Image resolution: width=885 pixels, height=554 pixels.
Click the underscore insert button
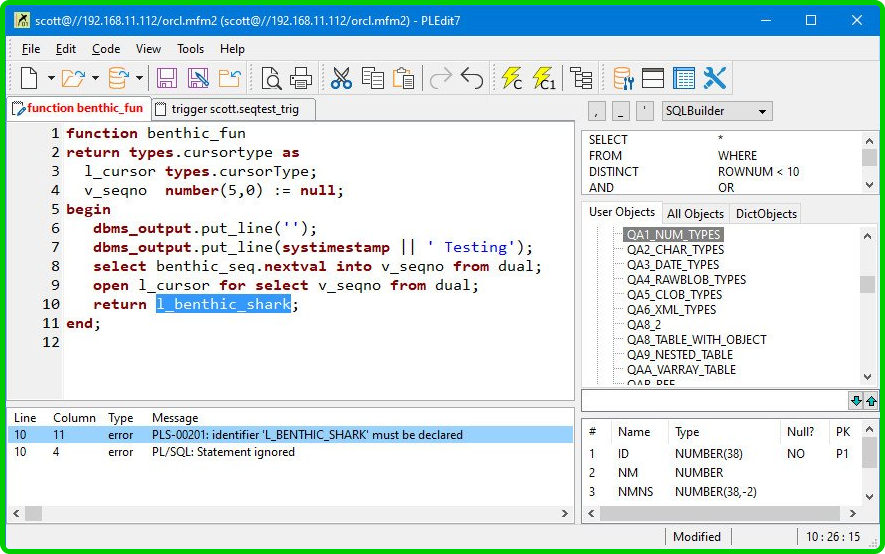point(621,111)
